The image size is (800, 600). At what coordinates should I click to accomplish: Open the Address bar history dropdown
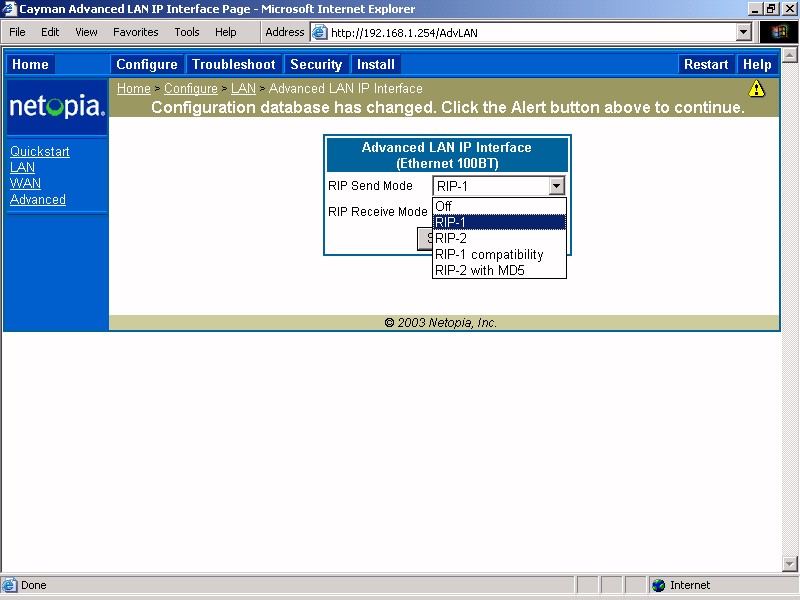tap(743, 32)
